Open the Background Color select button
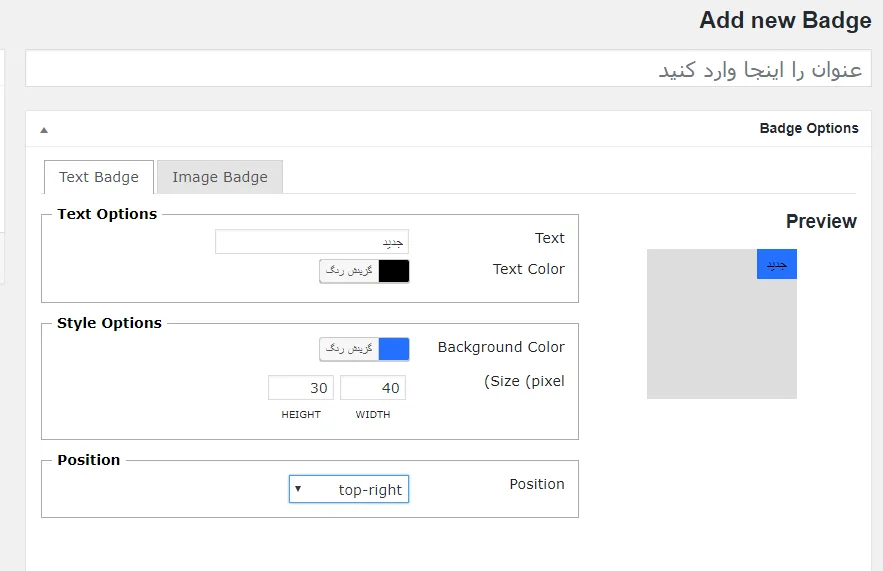This screenshot has height=571, width=883. coord(349,349)
